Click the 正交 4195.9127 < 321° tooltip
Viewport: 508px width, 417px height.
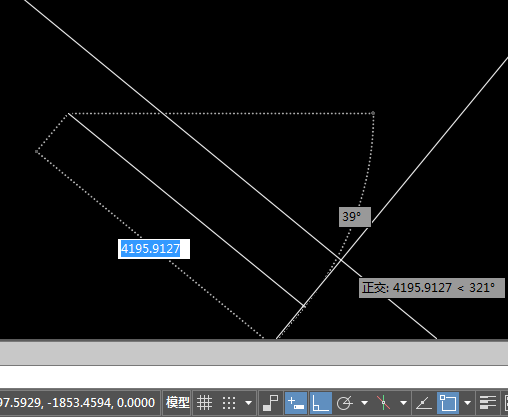coord(432,288)
